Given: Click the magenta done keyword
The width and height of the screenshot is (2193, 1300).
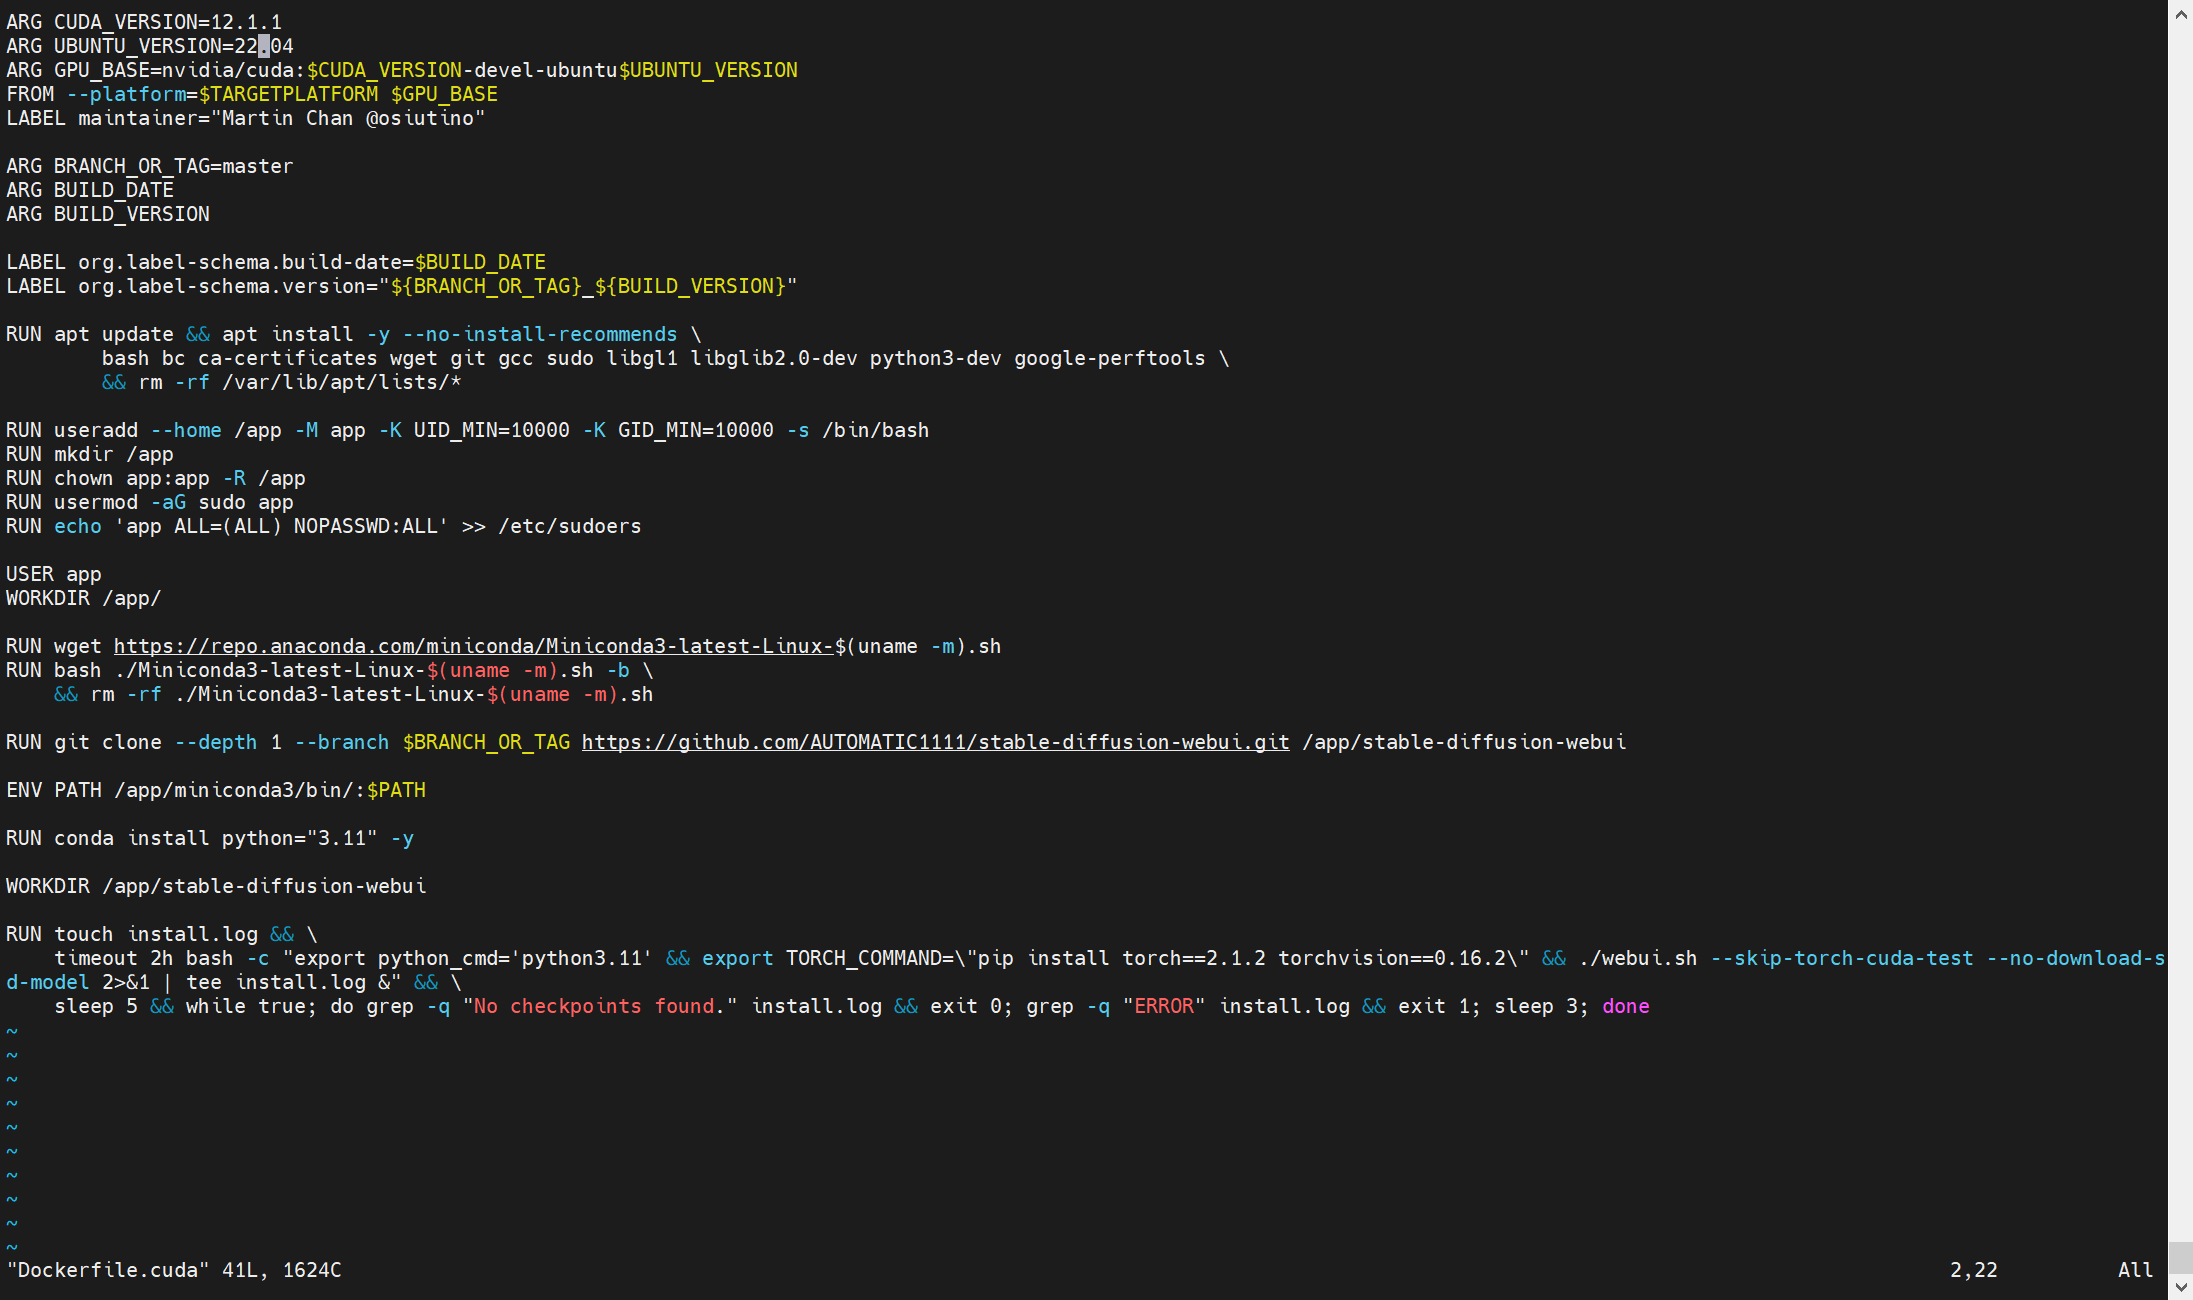Looking at the screenshot, I should pyautogui.click(x=1625, y=1006).
